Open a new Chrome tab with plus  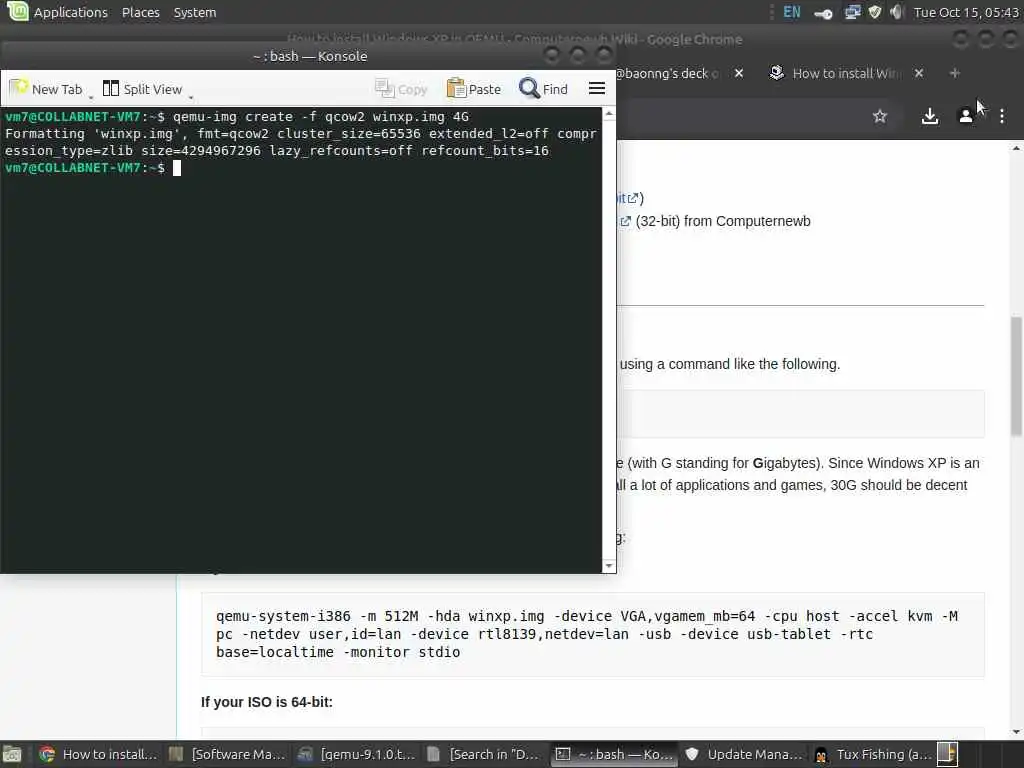955,73
